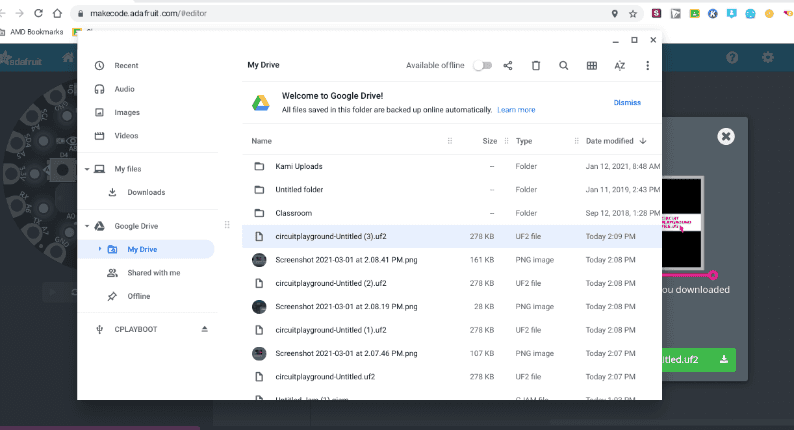
Task: Open the three-dot more options menu
Action: pos(648,65)
